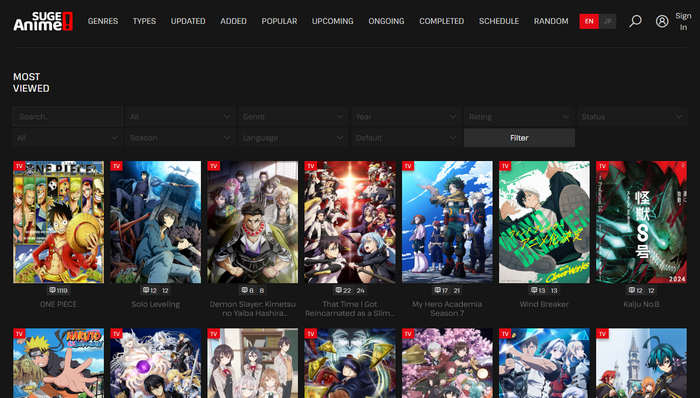The image size is (700, 398).
Task: Open the Kaiju No.8 title link
Action: [642, 304]
